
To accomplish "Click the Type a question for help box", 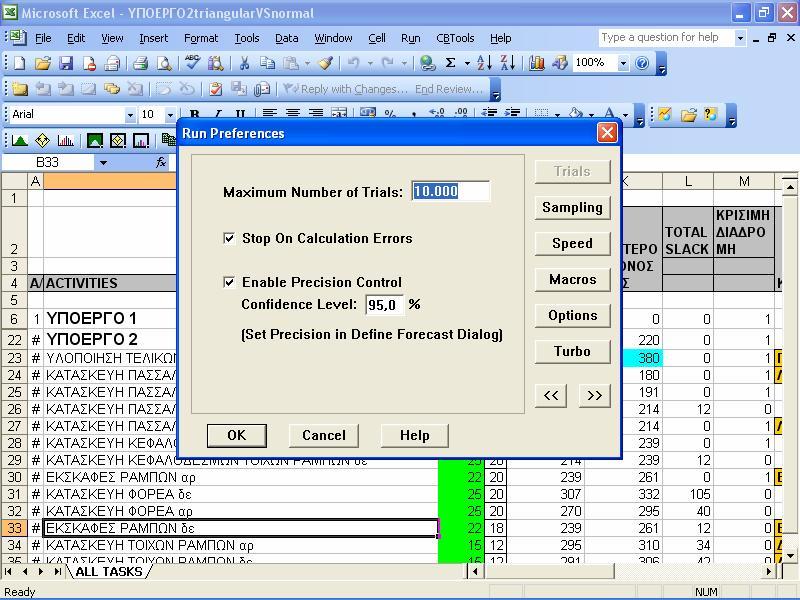I will (666, 38).
